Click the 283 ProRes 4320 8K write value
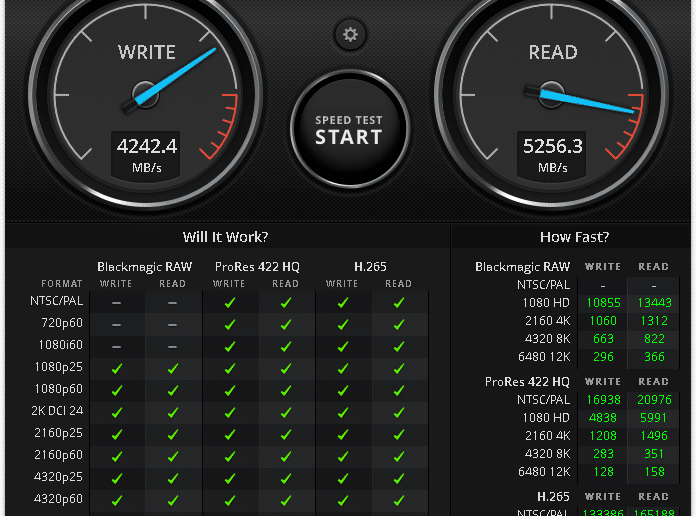696x516 pixels. 603,454
